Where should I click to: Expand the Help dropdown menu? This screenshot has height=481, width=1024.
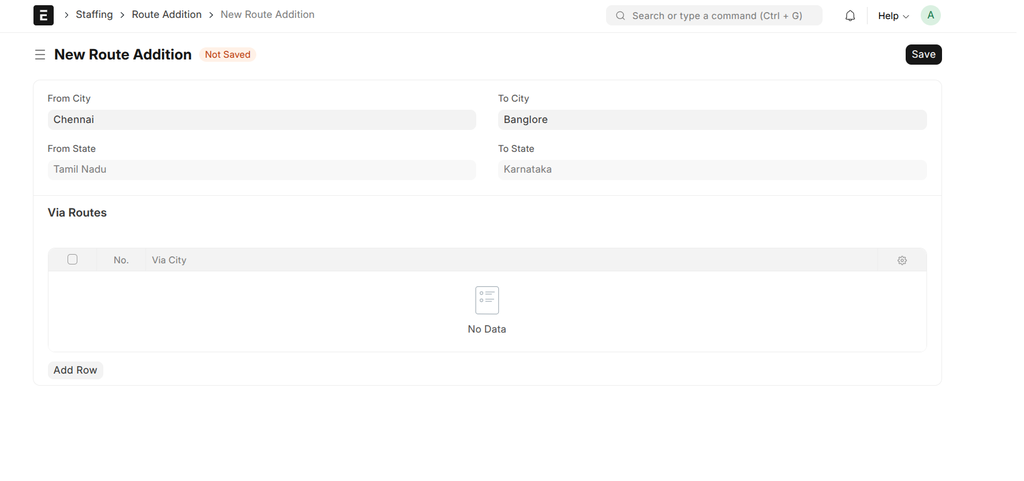893,16
